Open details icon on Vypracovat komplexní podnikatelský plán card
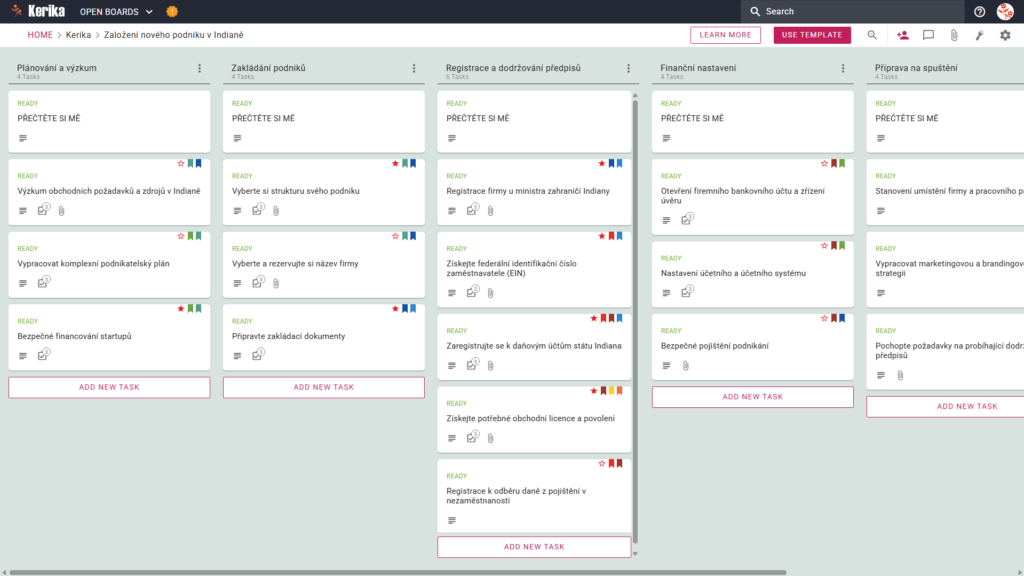 click(x=23, y=283)
